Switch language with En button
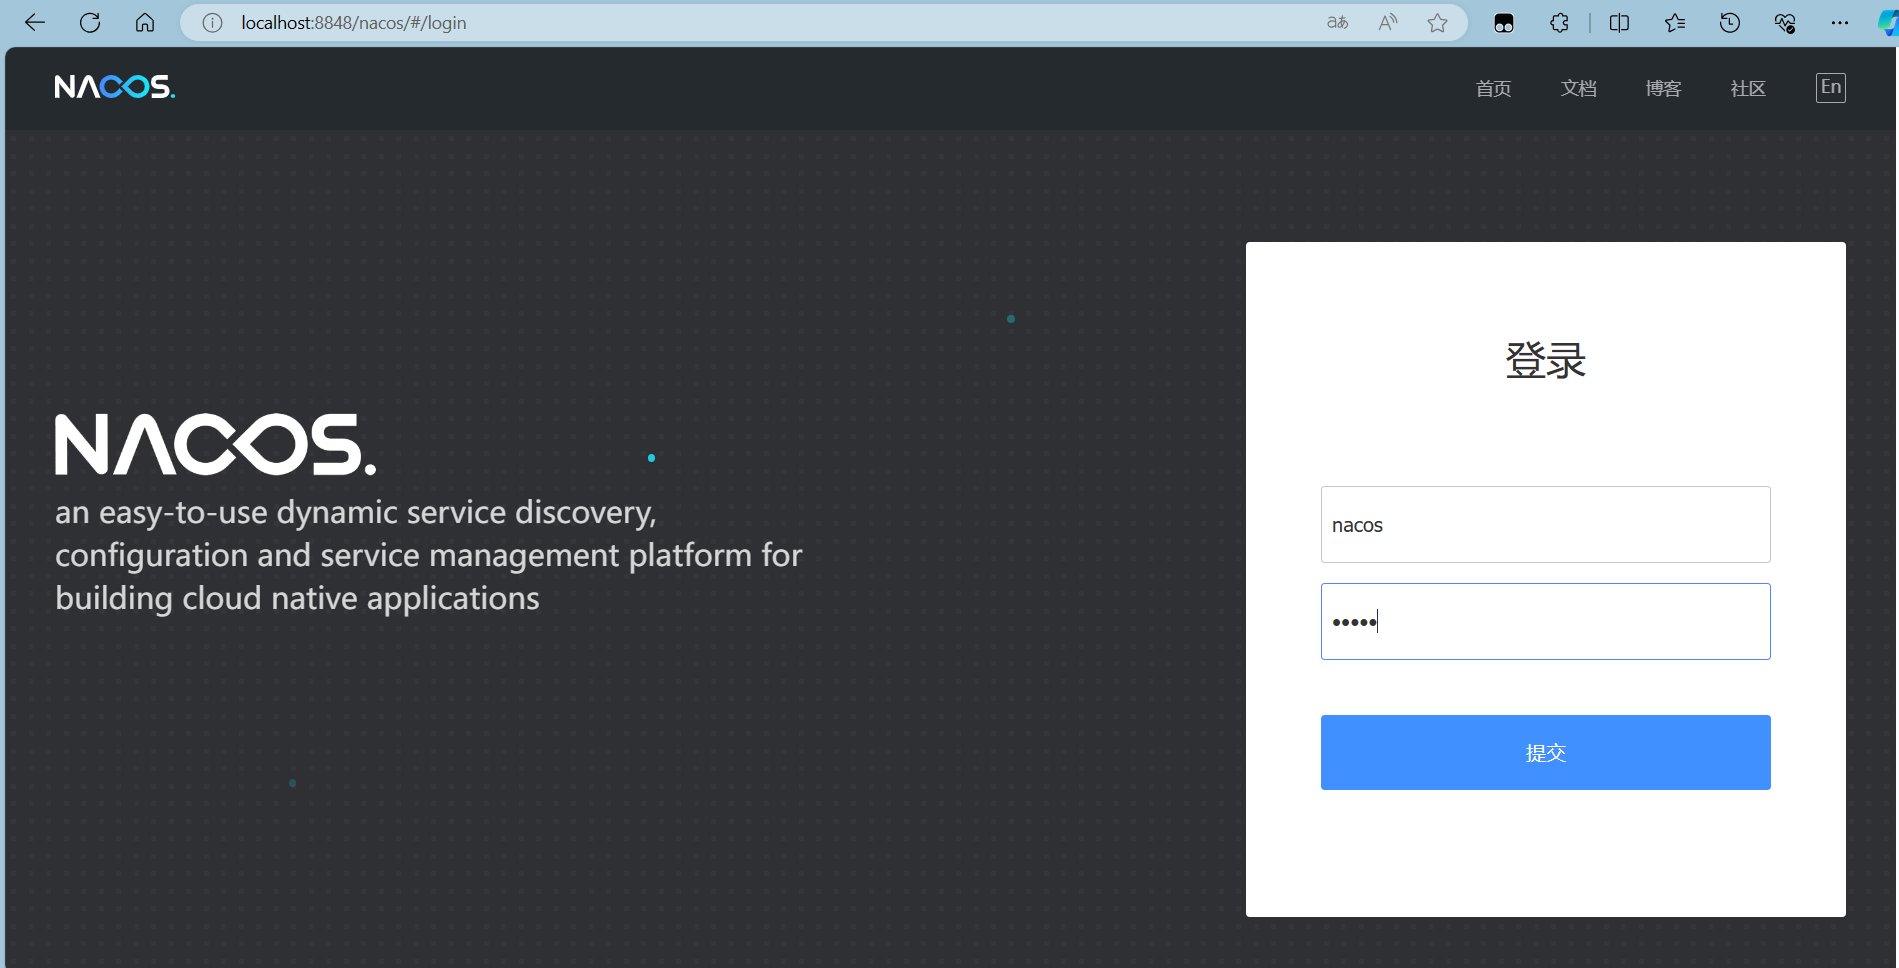Screen dimensions: 1899x968 [x=1831, y=88]
